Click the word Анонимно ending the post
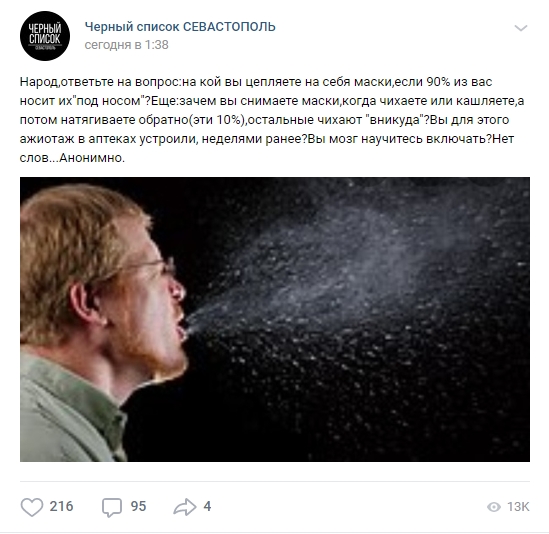Image resolution: width=549 pixels, height=534 pixels. click(x=92, y=158)
